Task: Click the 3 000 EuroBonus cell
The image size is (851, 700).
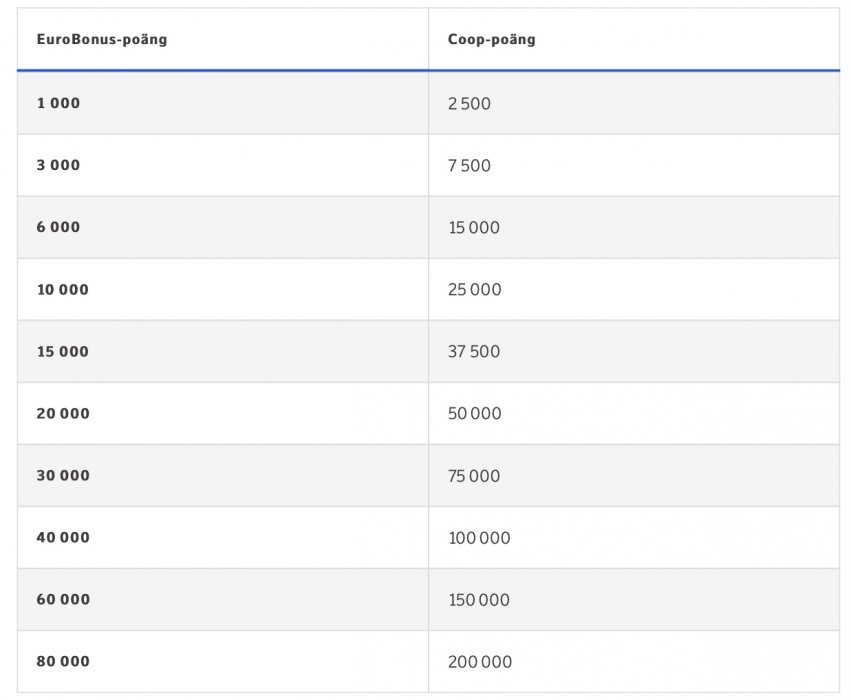Action: click(58, 165)
